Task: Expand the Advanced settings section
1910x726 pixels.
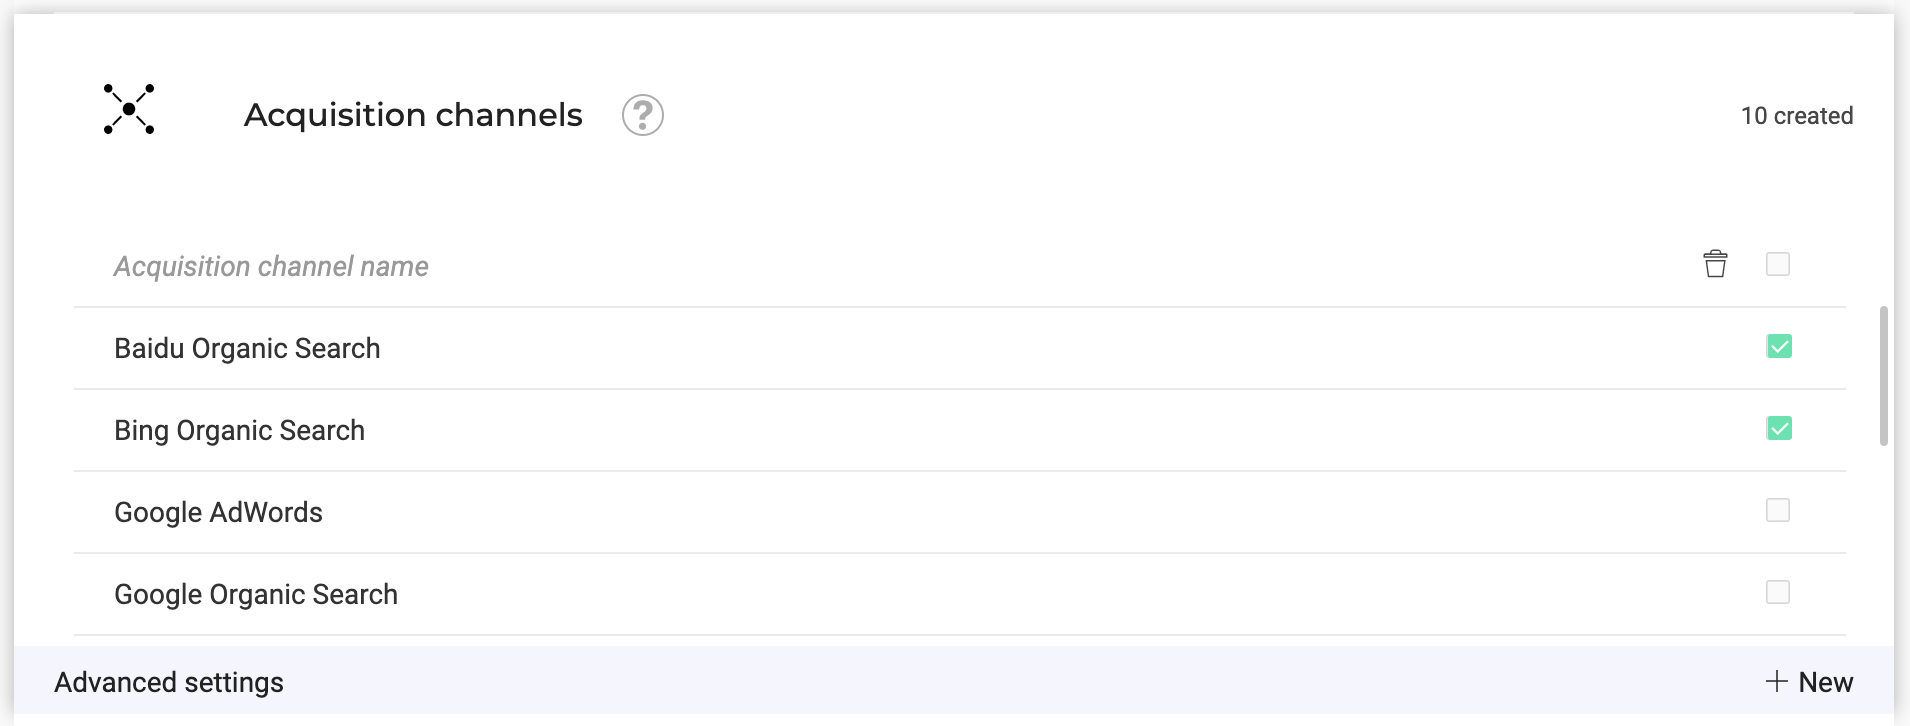Action: click(169, 682)
